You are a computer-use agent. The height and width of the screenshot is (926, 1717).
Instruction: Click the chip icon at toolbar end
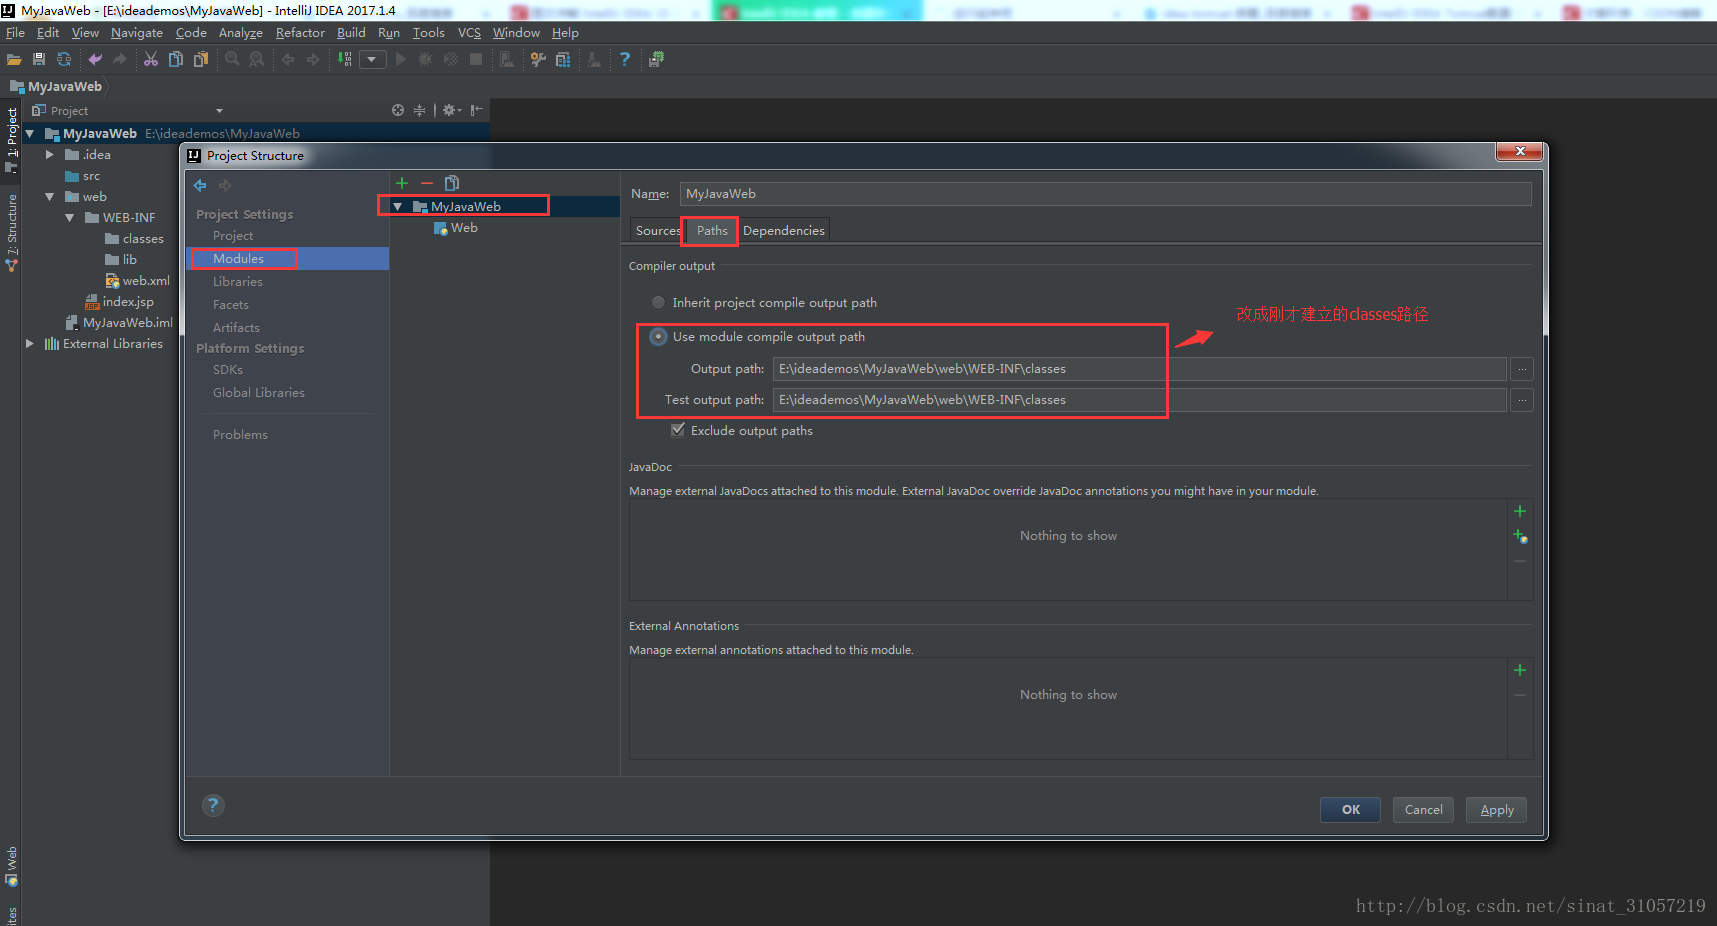click(x=656, y=60)
